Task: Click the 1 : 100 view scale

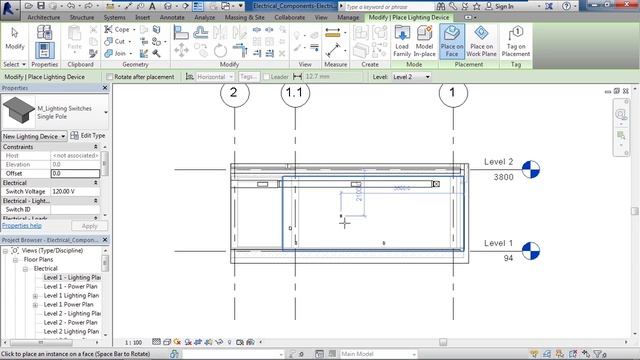Action: tap(133, 342)
